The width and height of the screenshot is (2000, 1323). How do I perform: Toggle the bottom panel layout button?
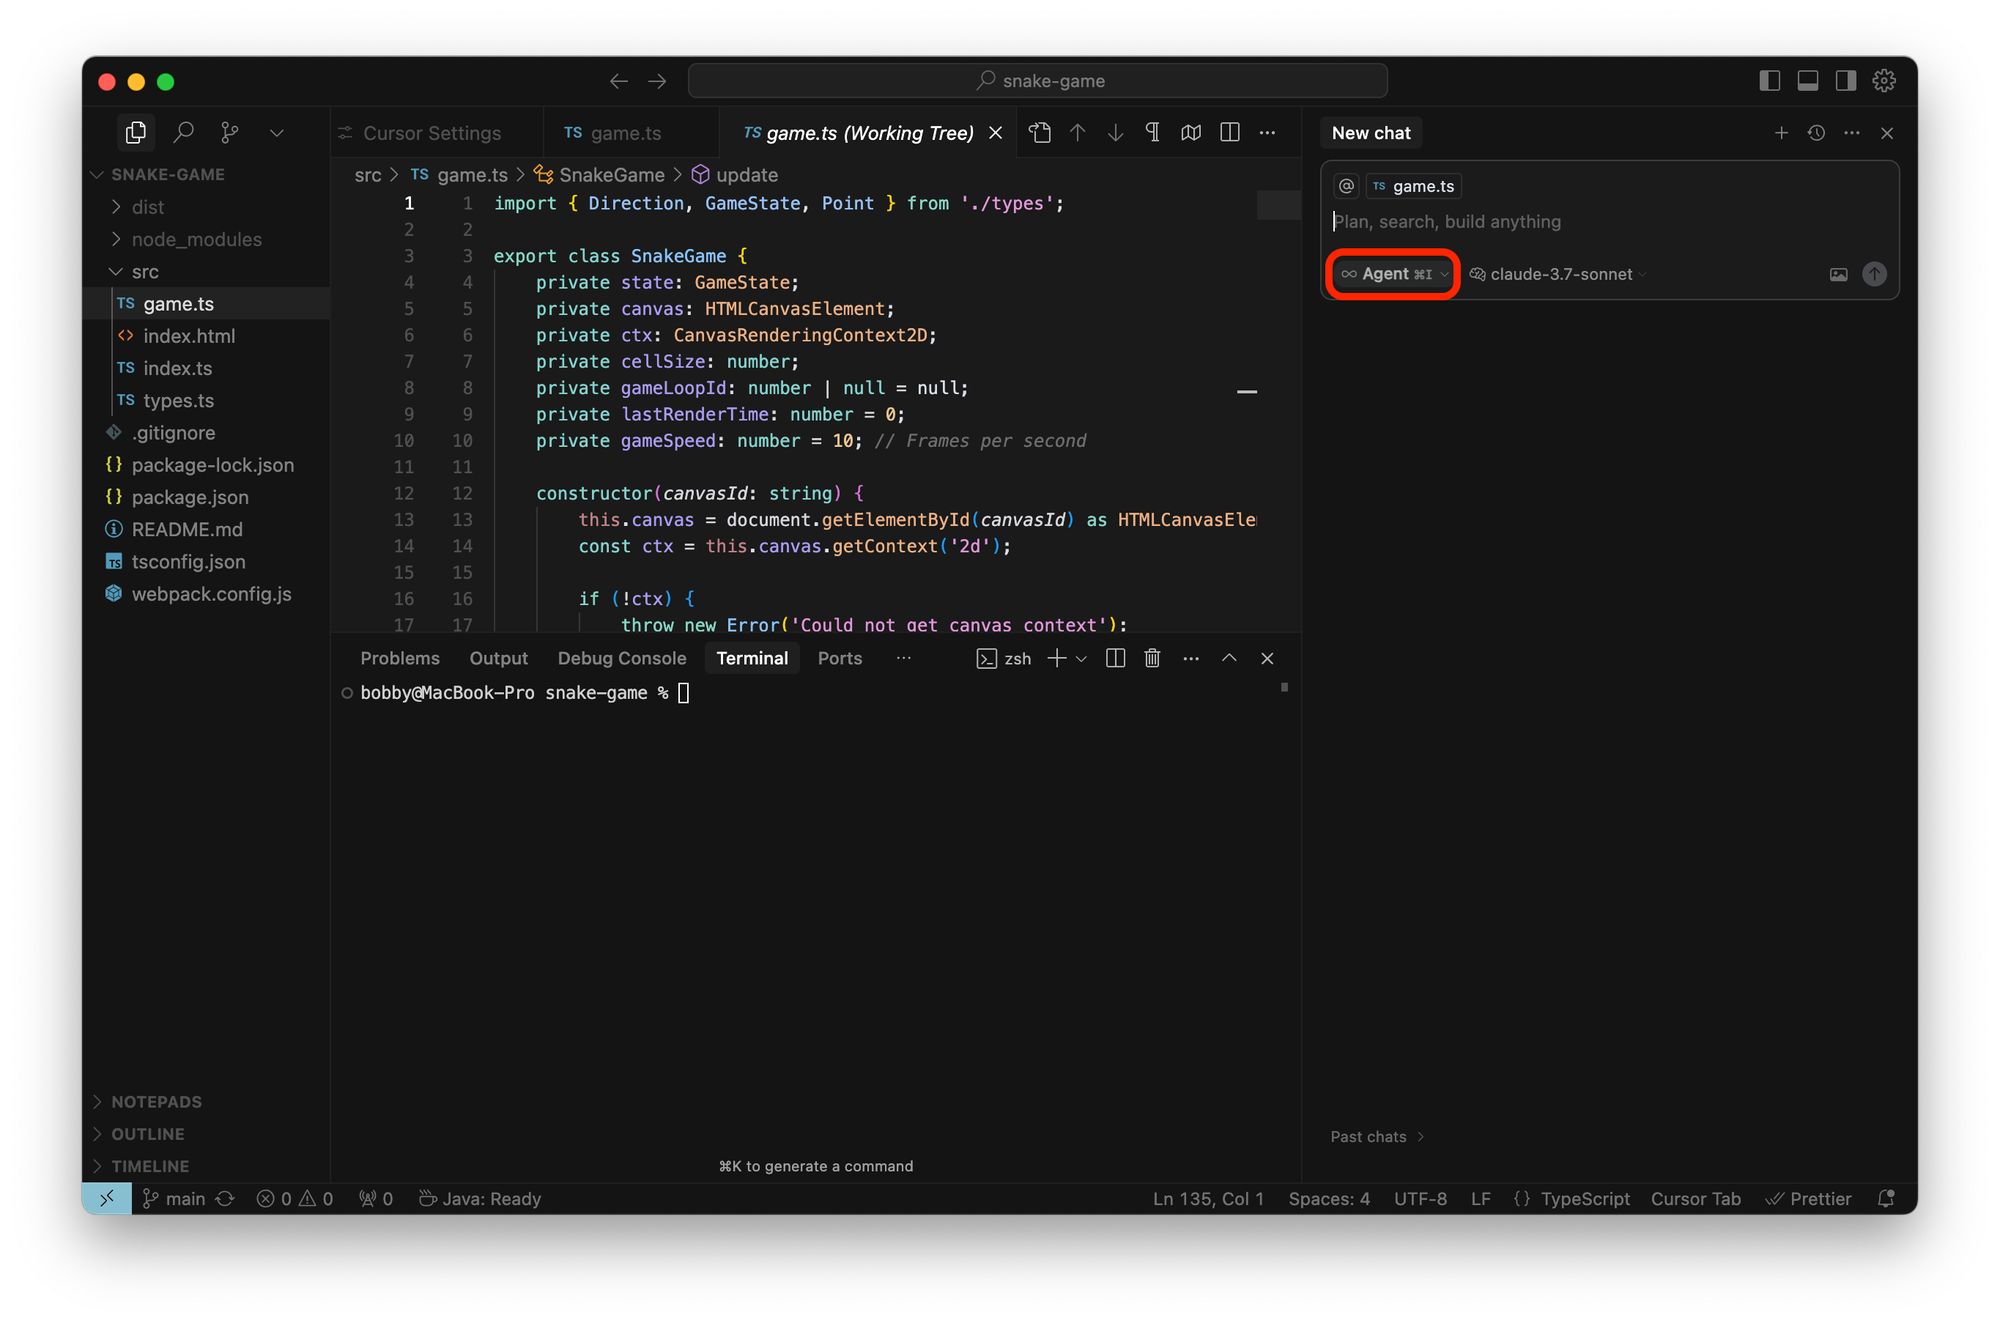tap(1807, 81)
